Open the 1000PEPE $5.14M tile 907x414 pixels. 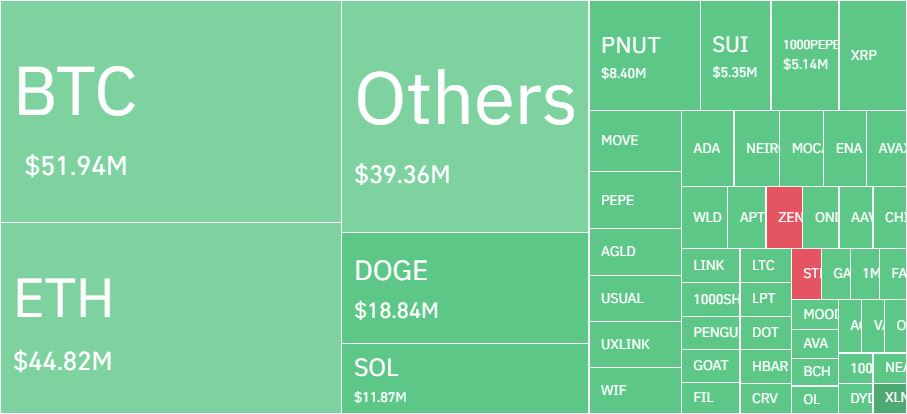coord(805,55)
